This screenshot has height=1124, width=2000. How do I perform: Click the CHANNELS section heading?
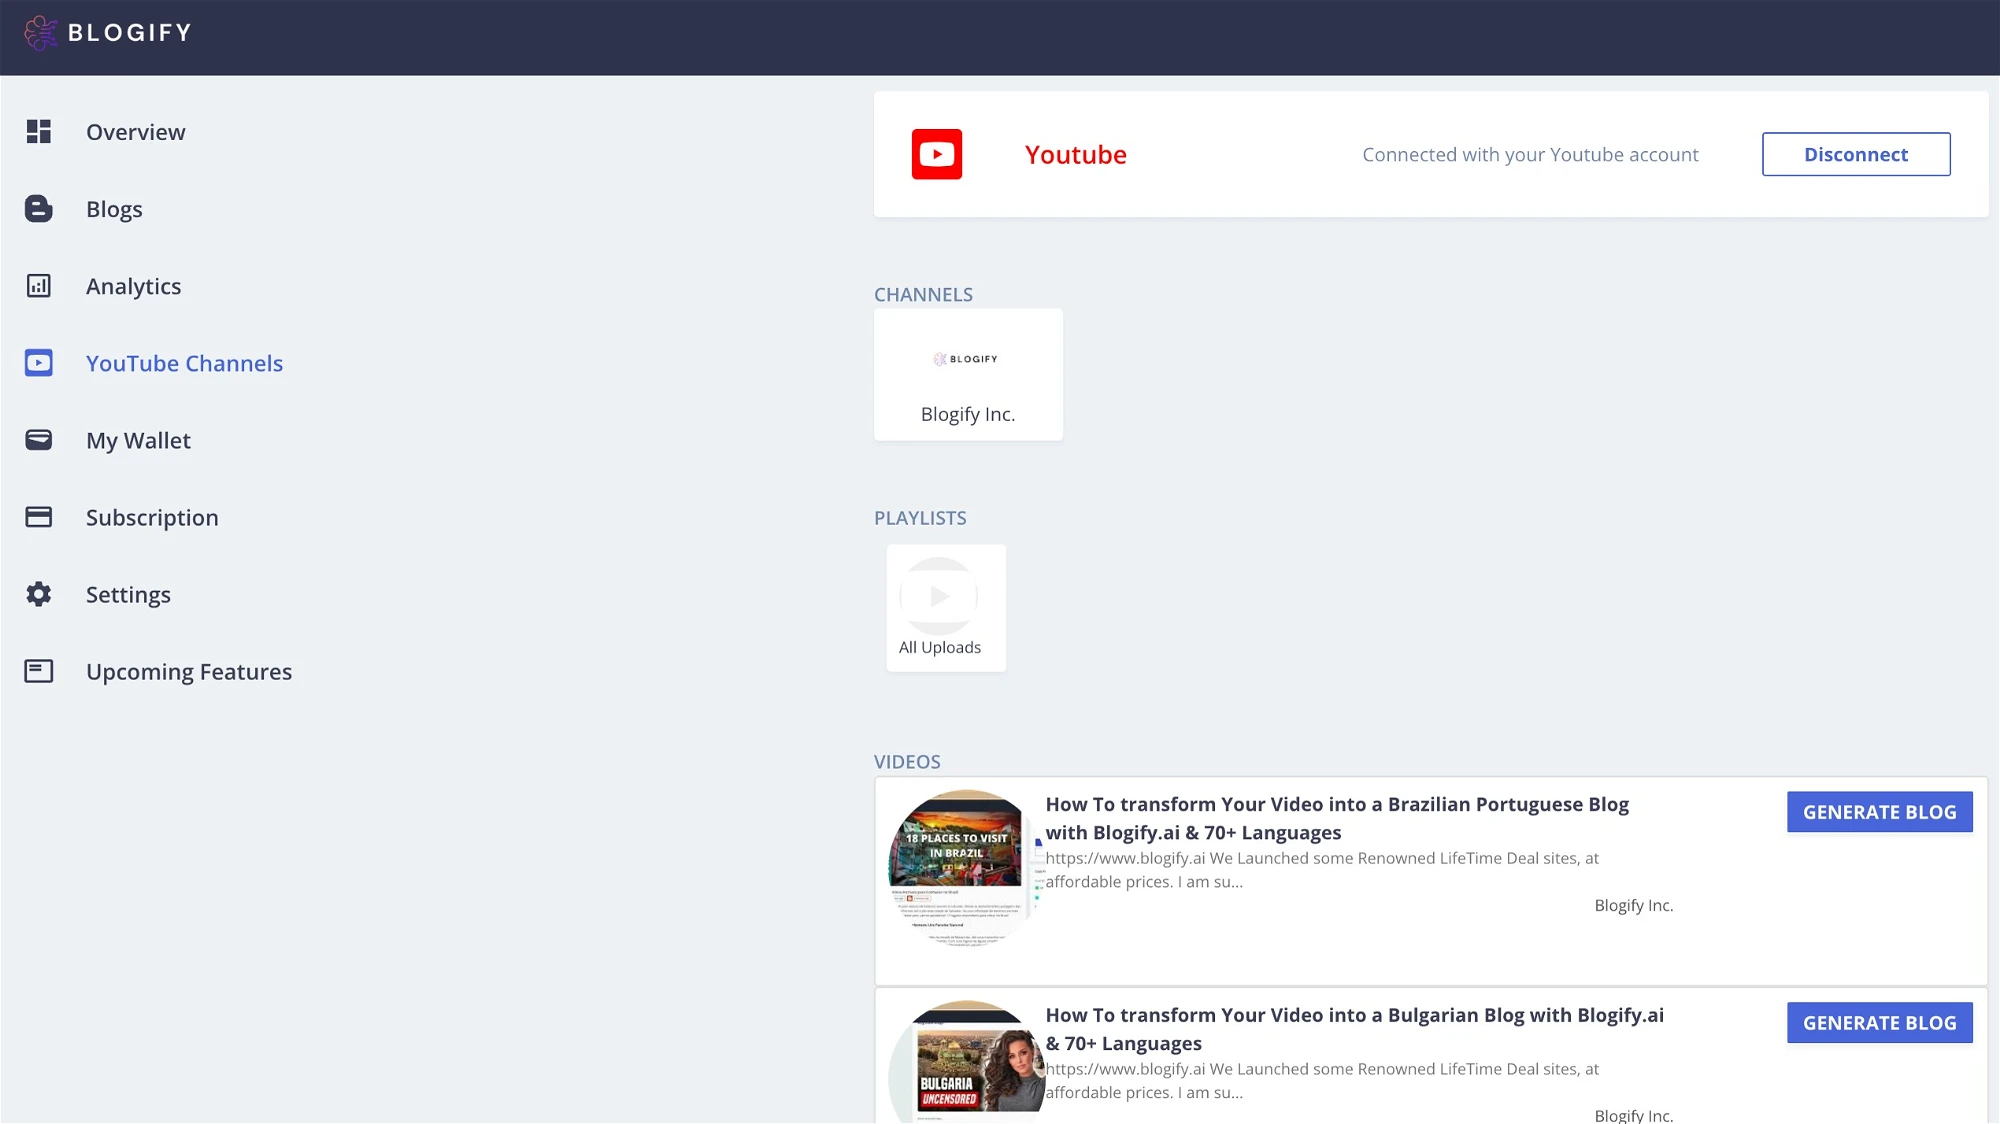[x=923, y=294]
